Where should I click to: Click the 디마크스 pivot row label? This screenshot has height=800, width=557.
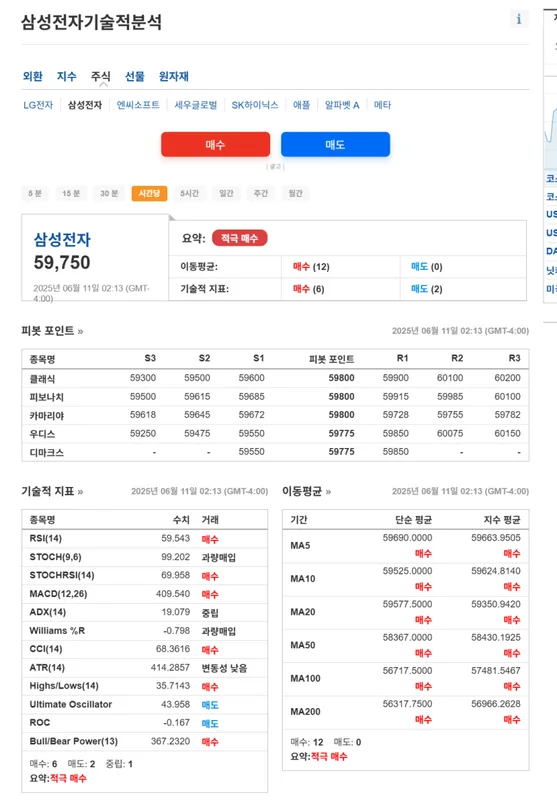[x=46, y=452]
